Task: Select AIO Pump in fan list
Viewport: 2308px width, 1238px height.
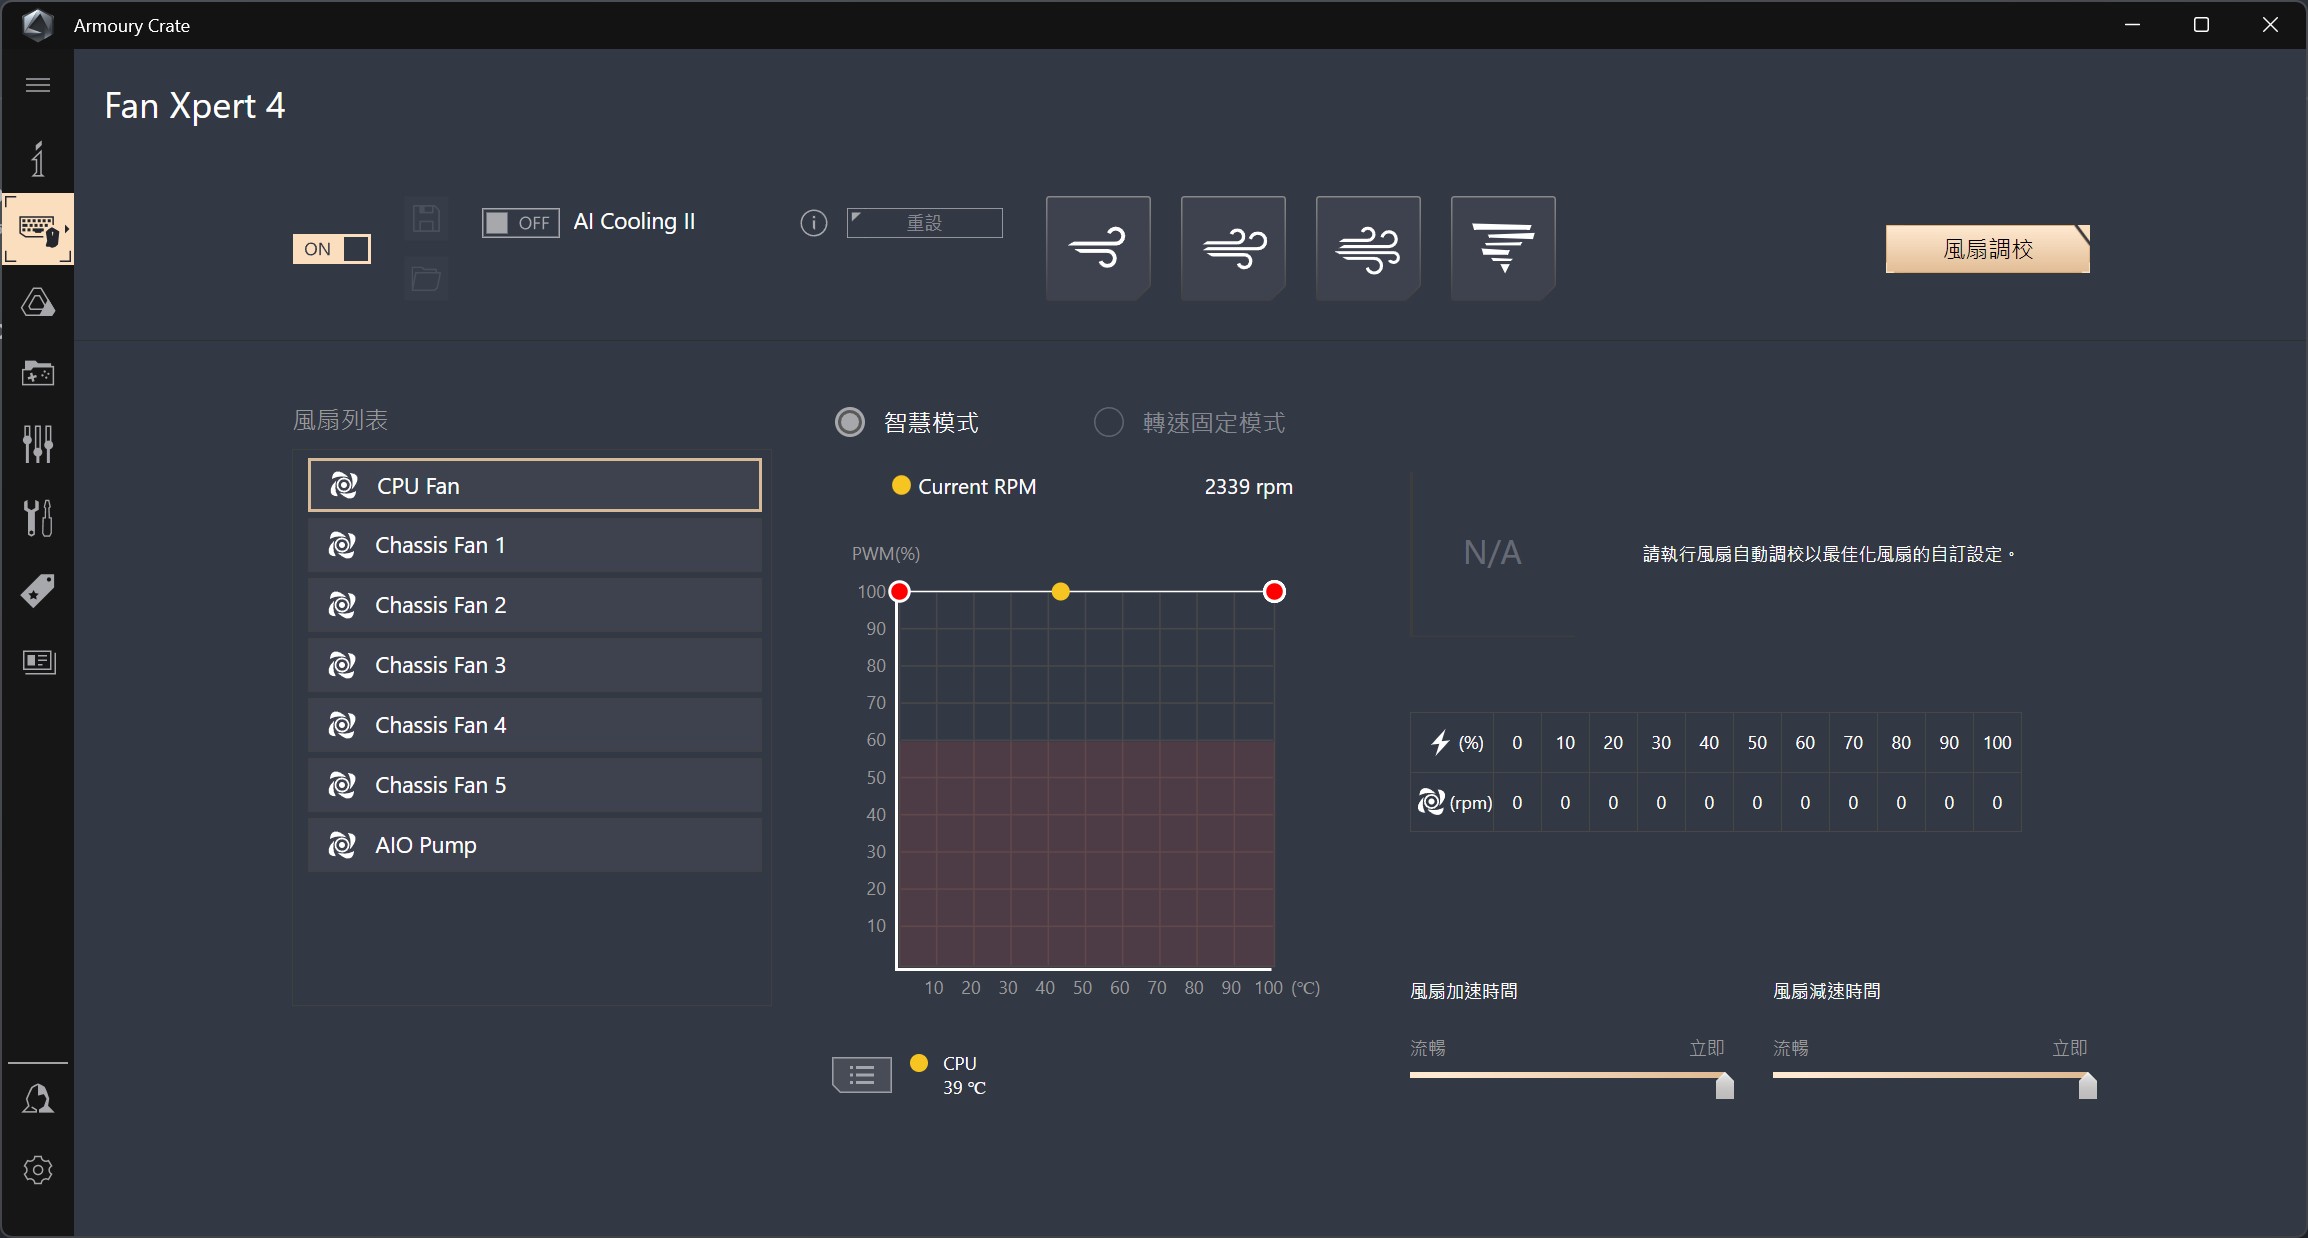Action: (x=535, y=845)
